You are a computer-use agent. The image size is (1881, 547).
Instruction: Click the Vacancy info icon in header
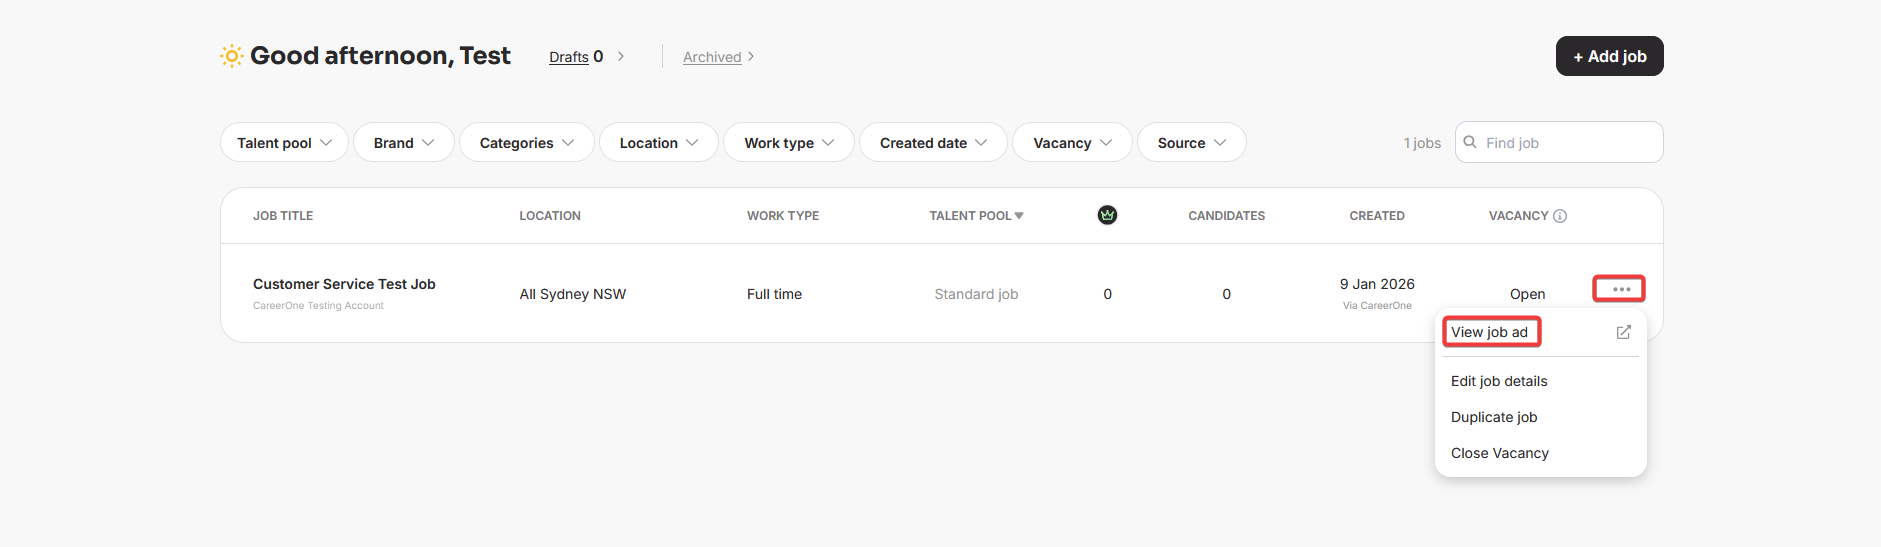[1560, 216]
